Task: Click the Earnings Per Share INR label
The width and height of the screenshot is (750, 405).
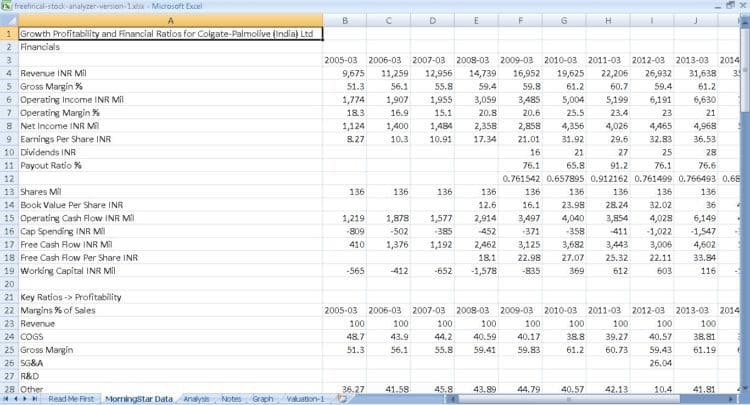Action: pyautogui.click(x=66, y=139)
